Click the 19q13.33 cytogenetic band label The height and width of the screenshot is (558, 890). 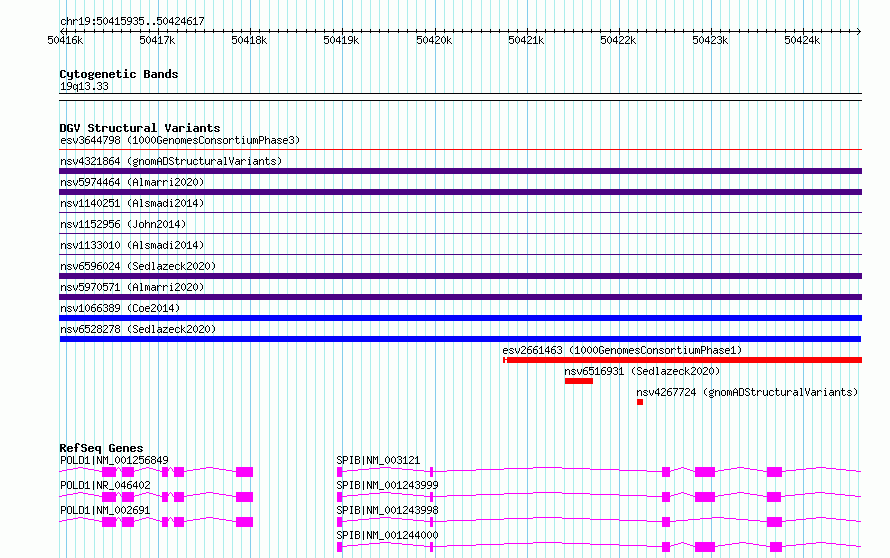tap(84, 86)
